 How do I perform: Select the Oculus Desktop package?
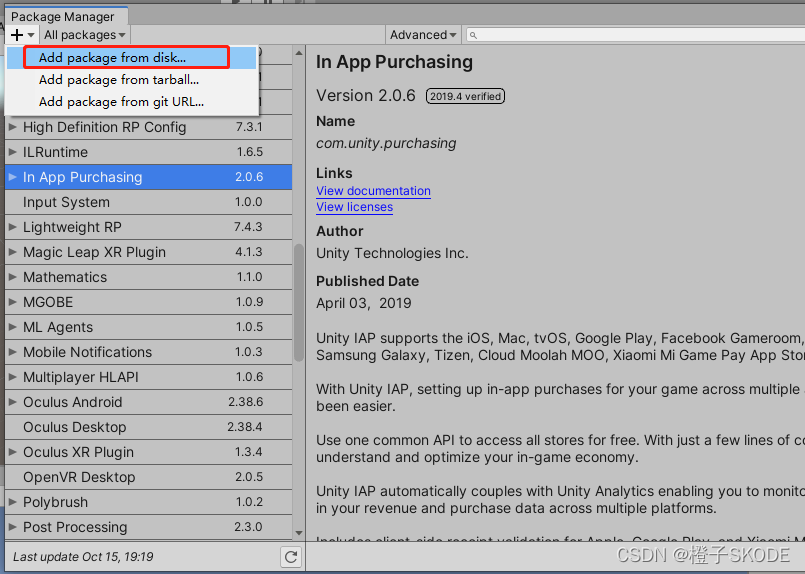click(148, 427)
